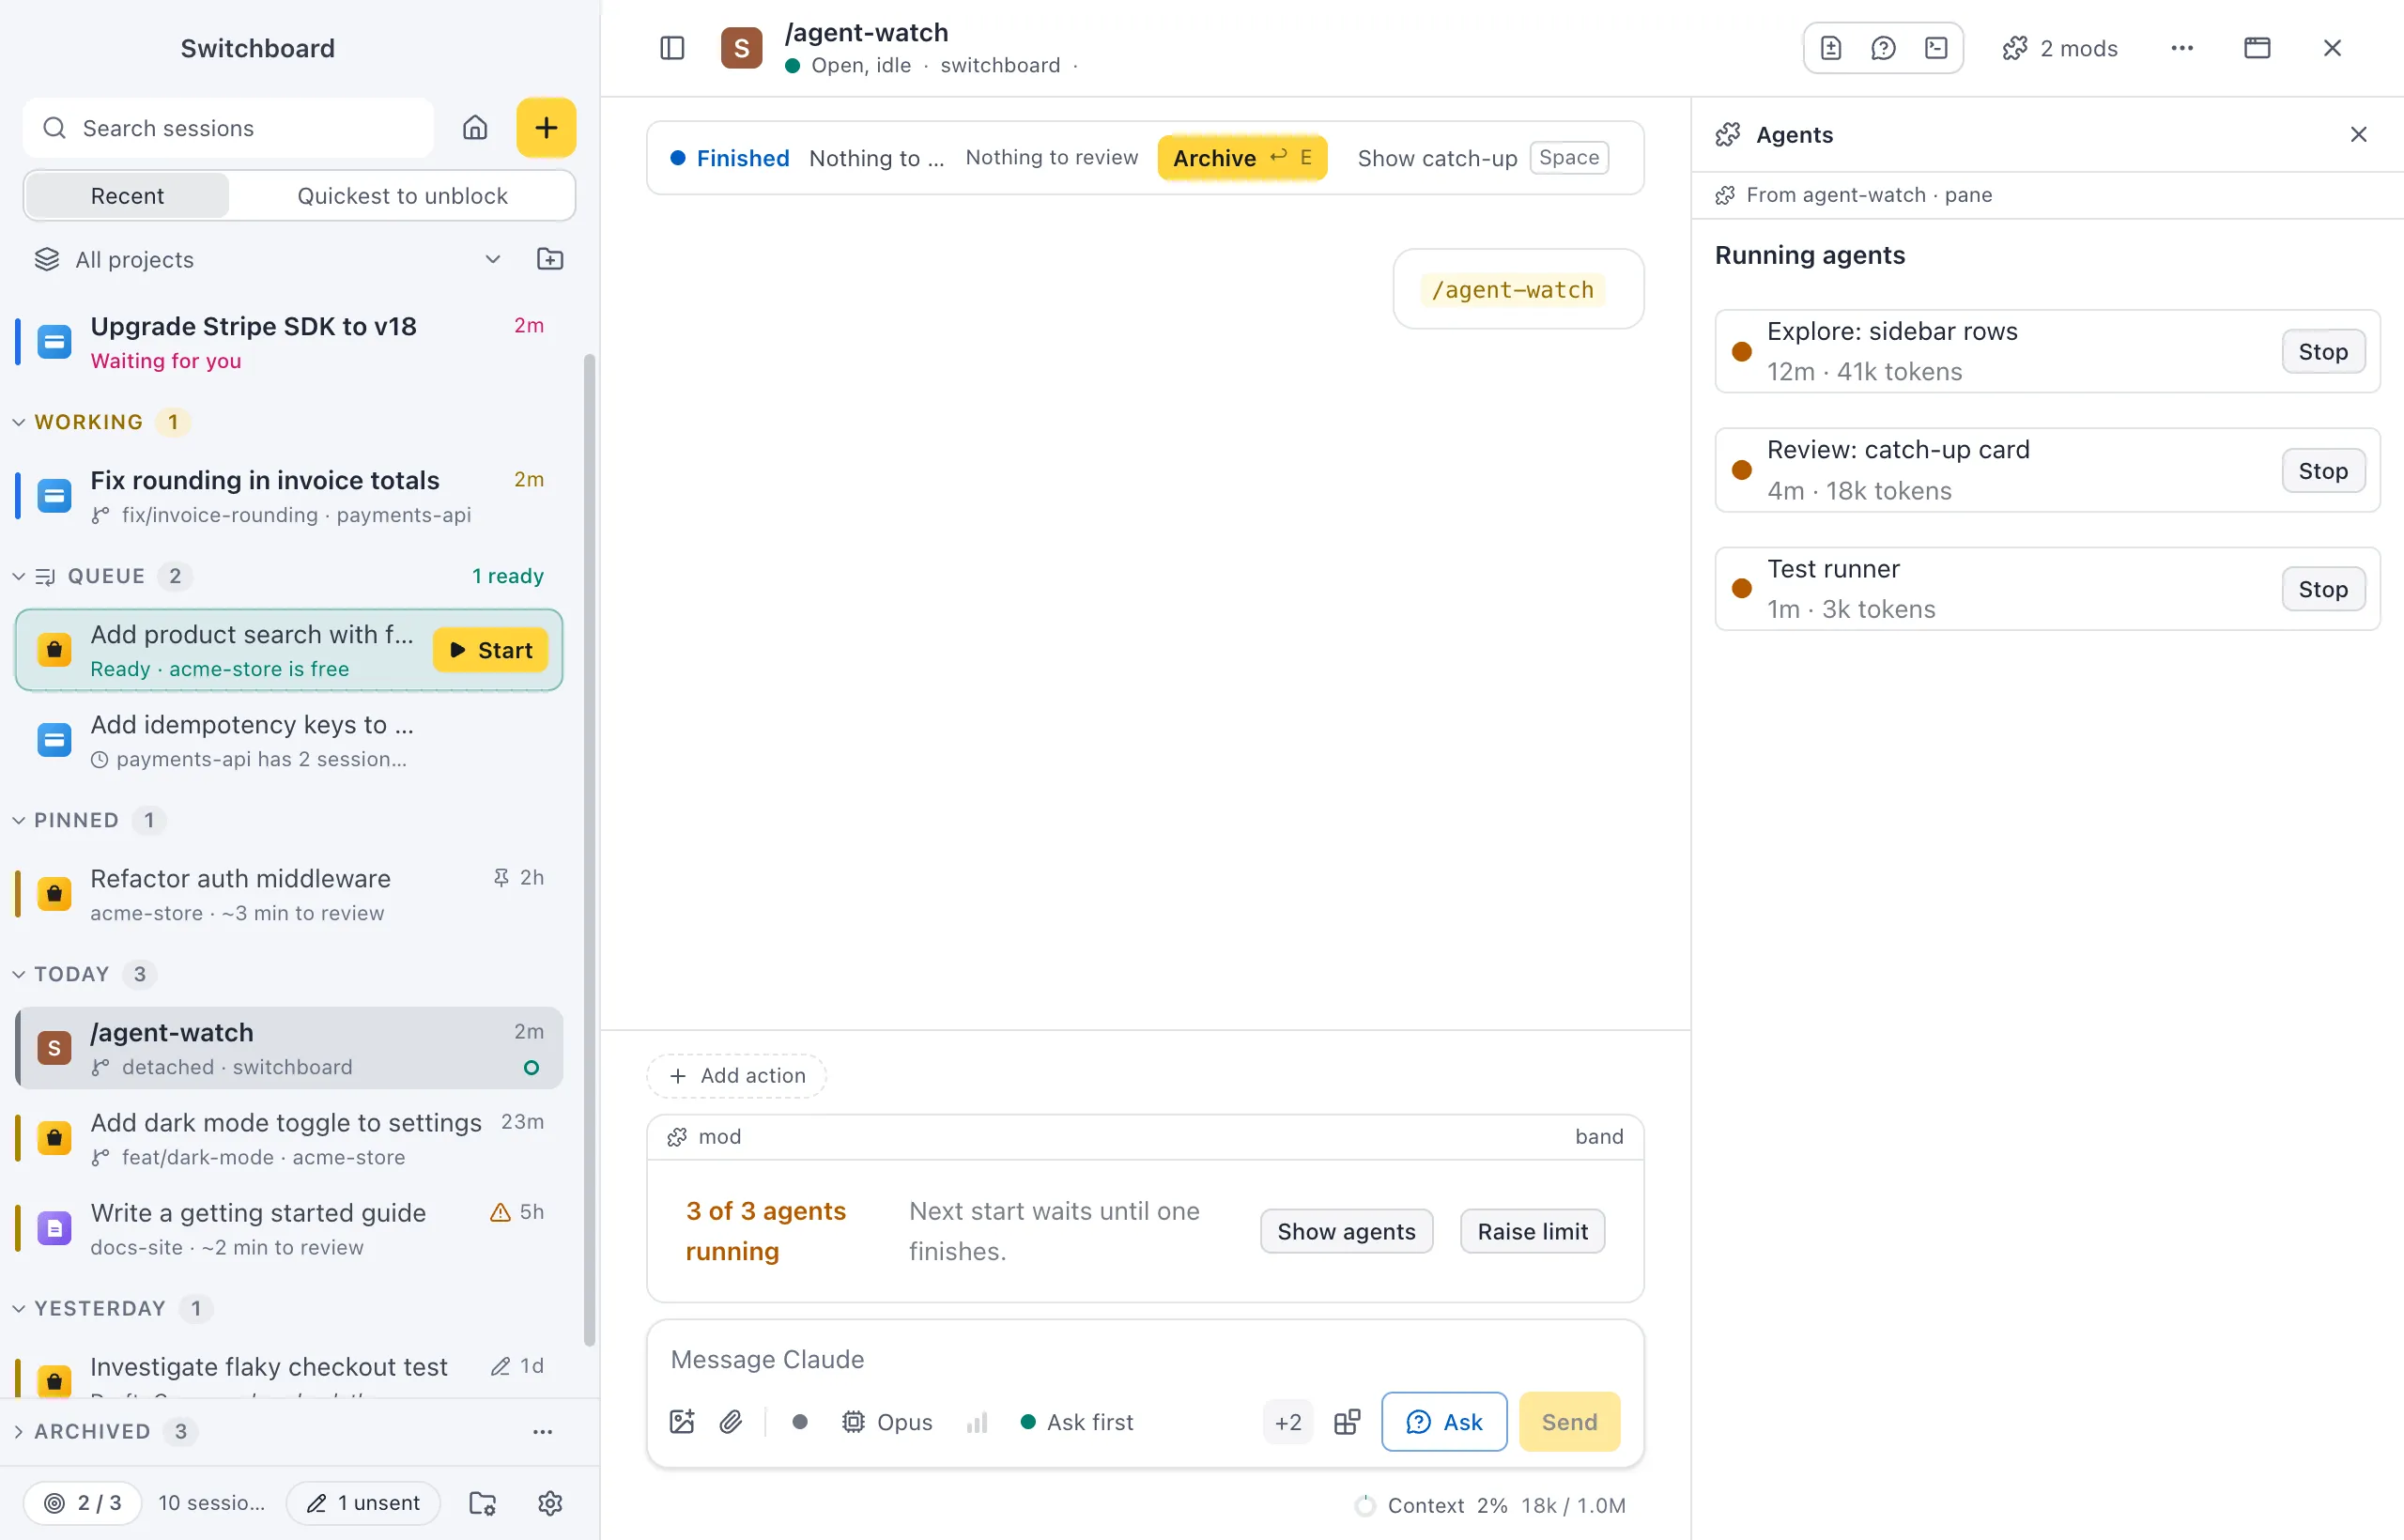Open the more options ellipsis in header
The width and height of the screenshot is (2404, 1540).
pos(2182,48)
